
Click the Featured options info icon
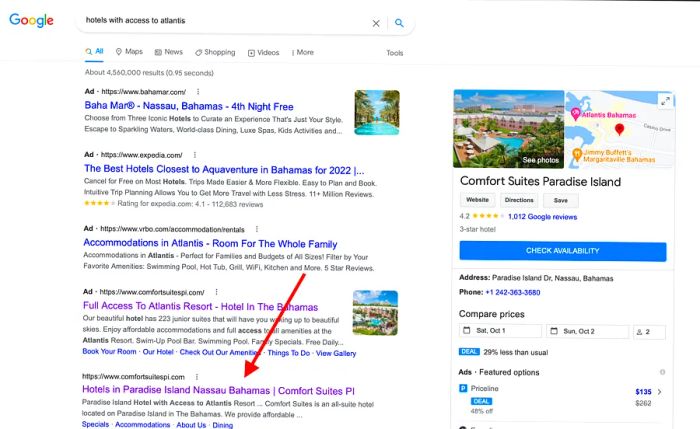click(x=662, y=372)
